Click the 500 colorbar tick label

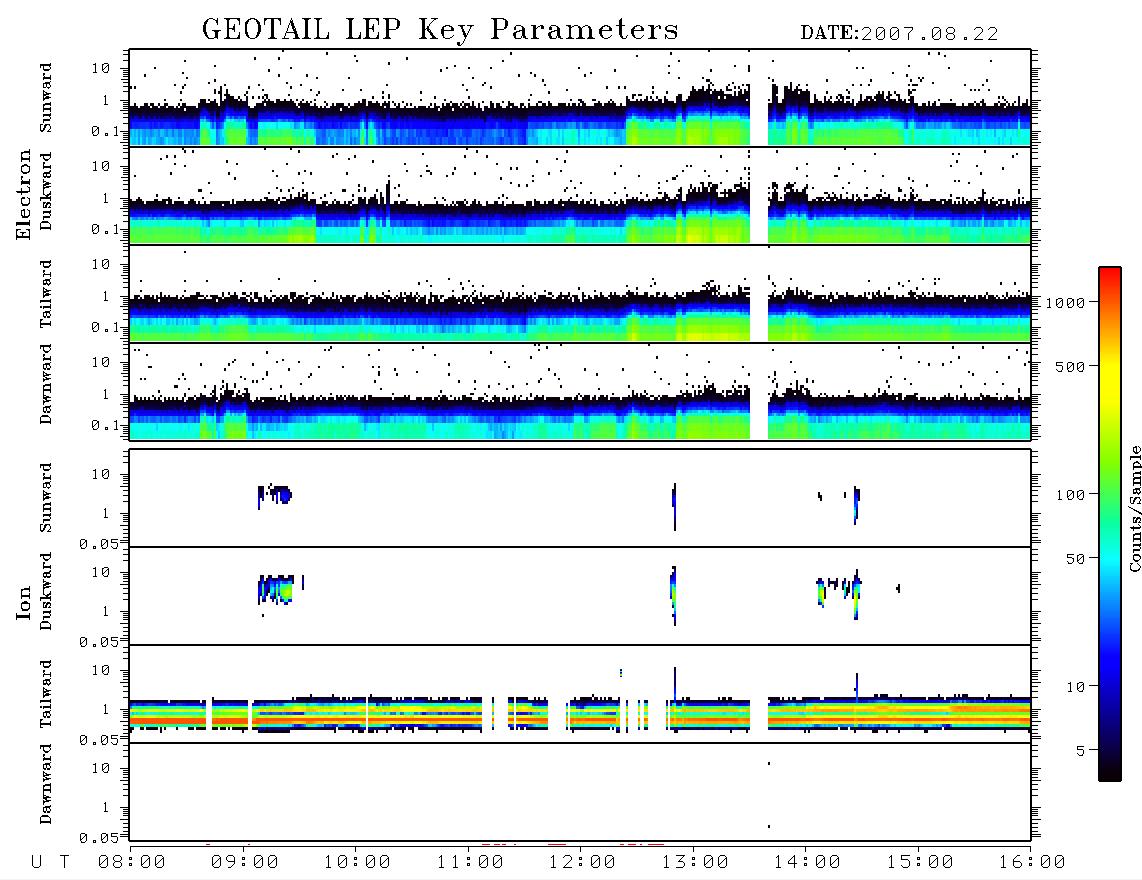pos(1071,366)
